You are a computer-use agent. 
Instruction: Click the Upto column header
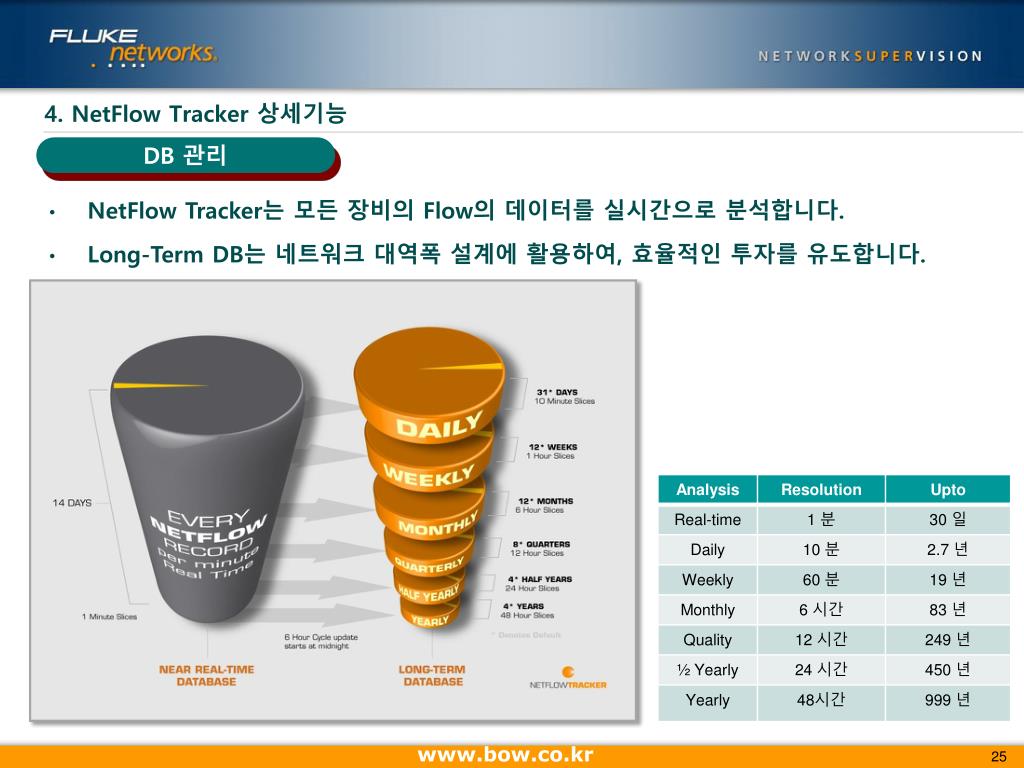click(948, 489)
